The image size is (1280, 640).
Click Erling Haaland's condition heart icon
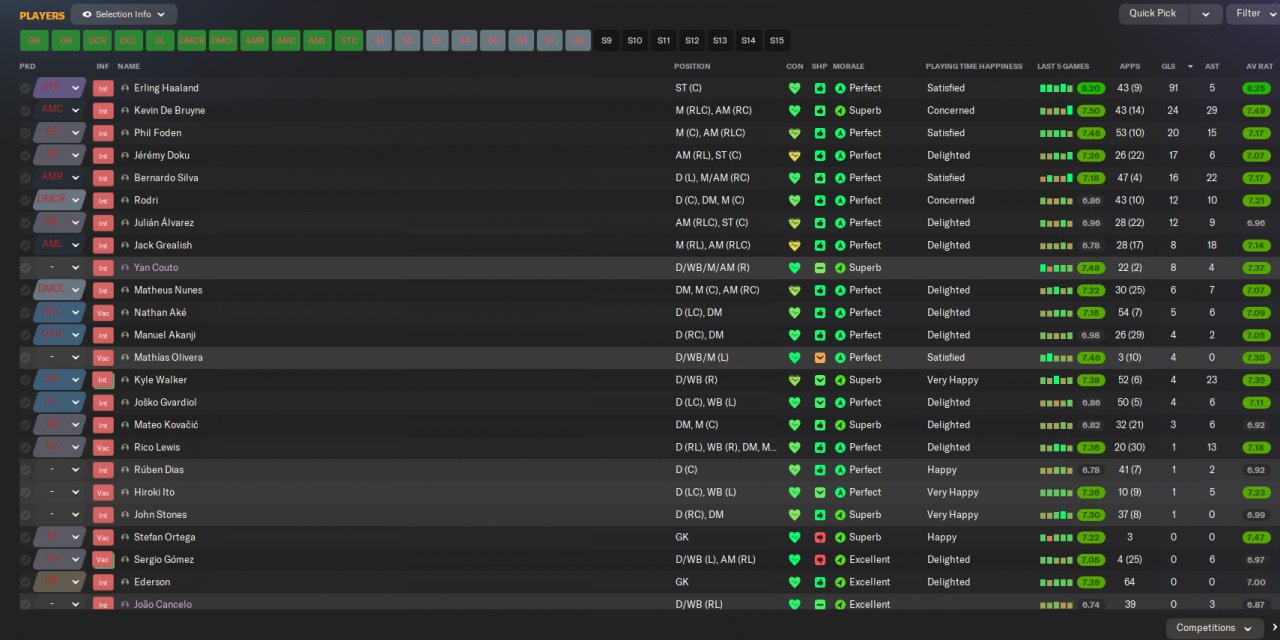pyautogui.click(x=795, y=88)
